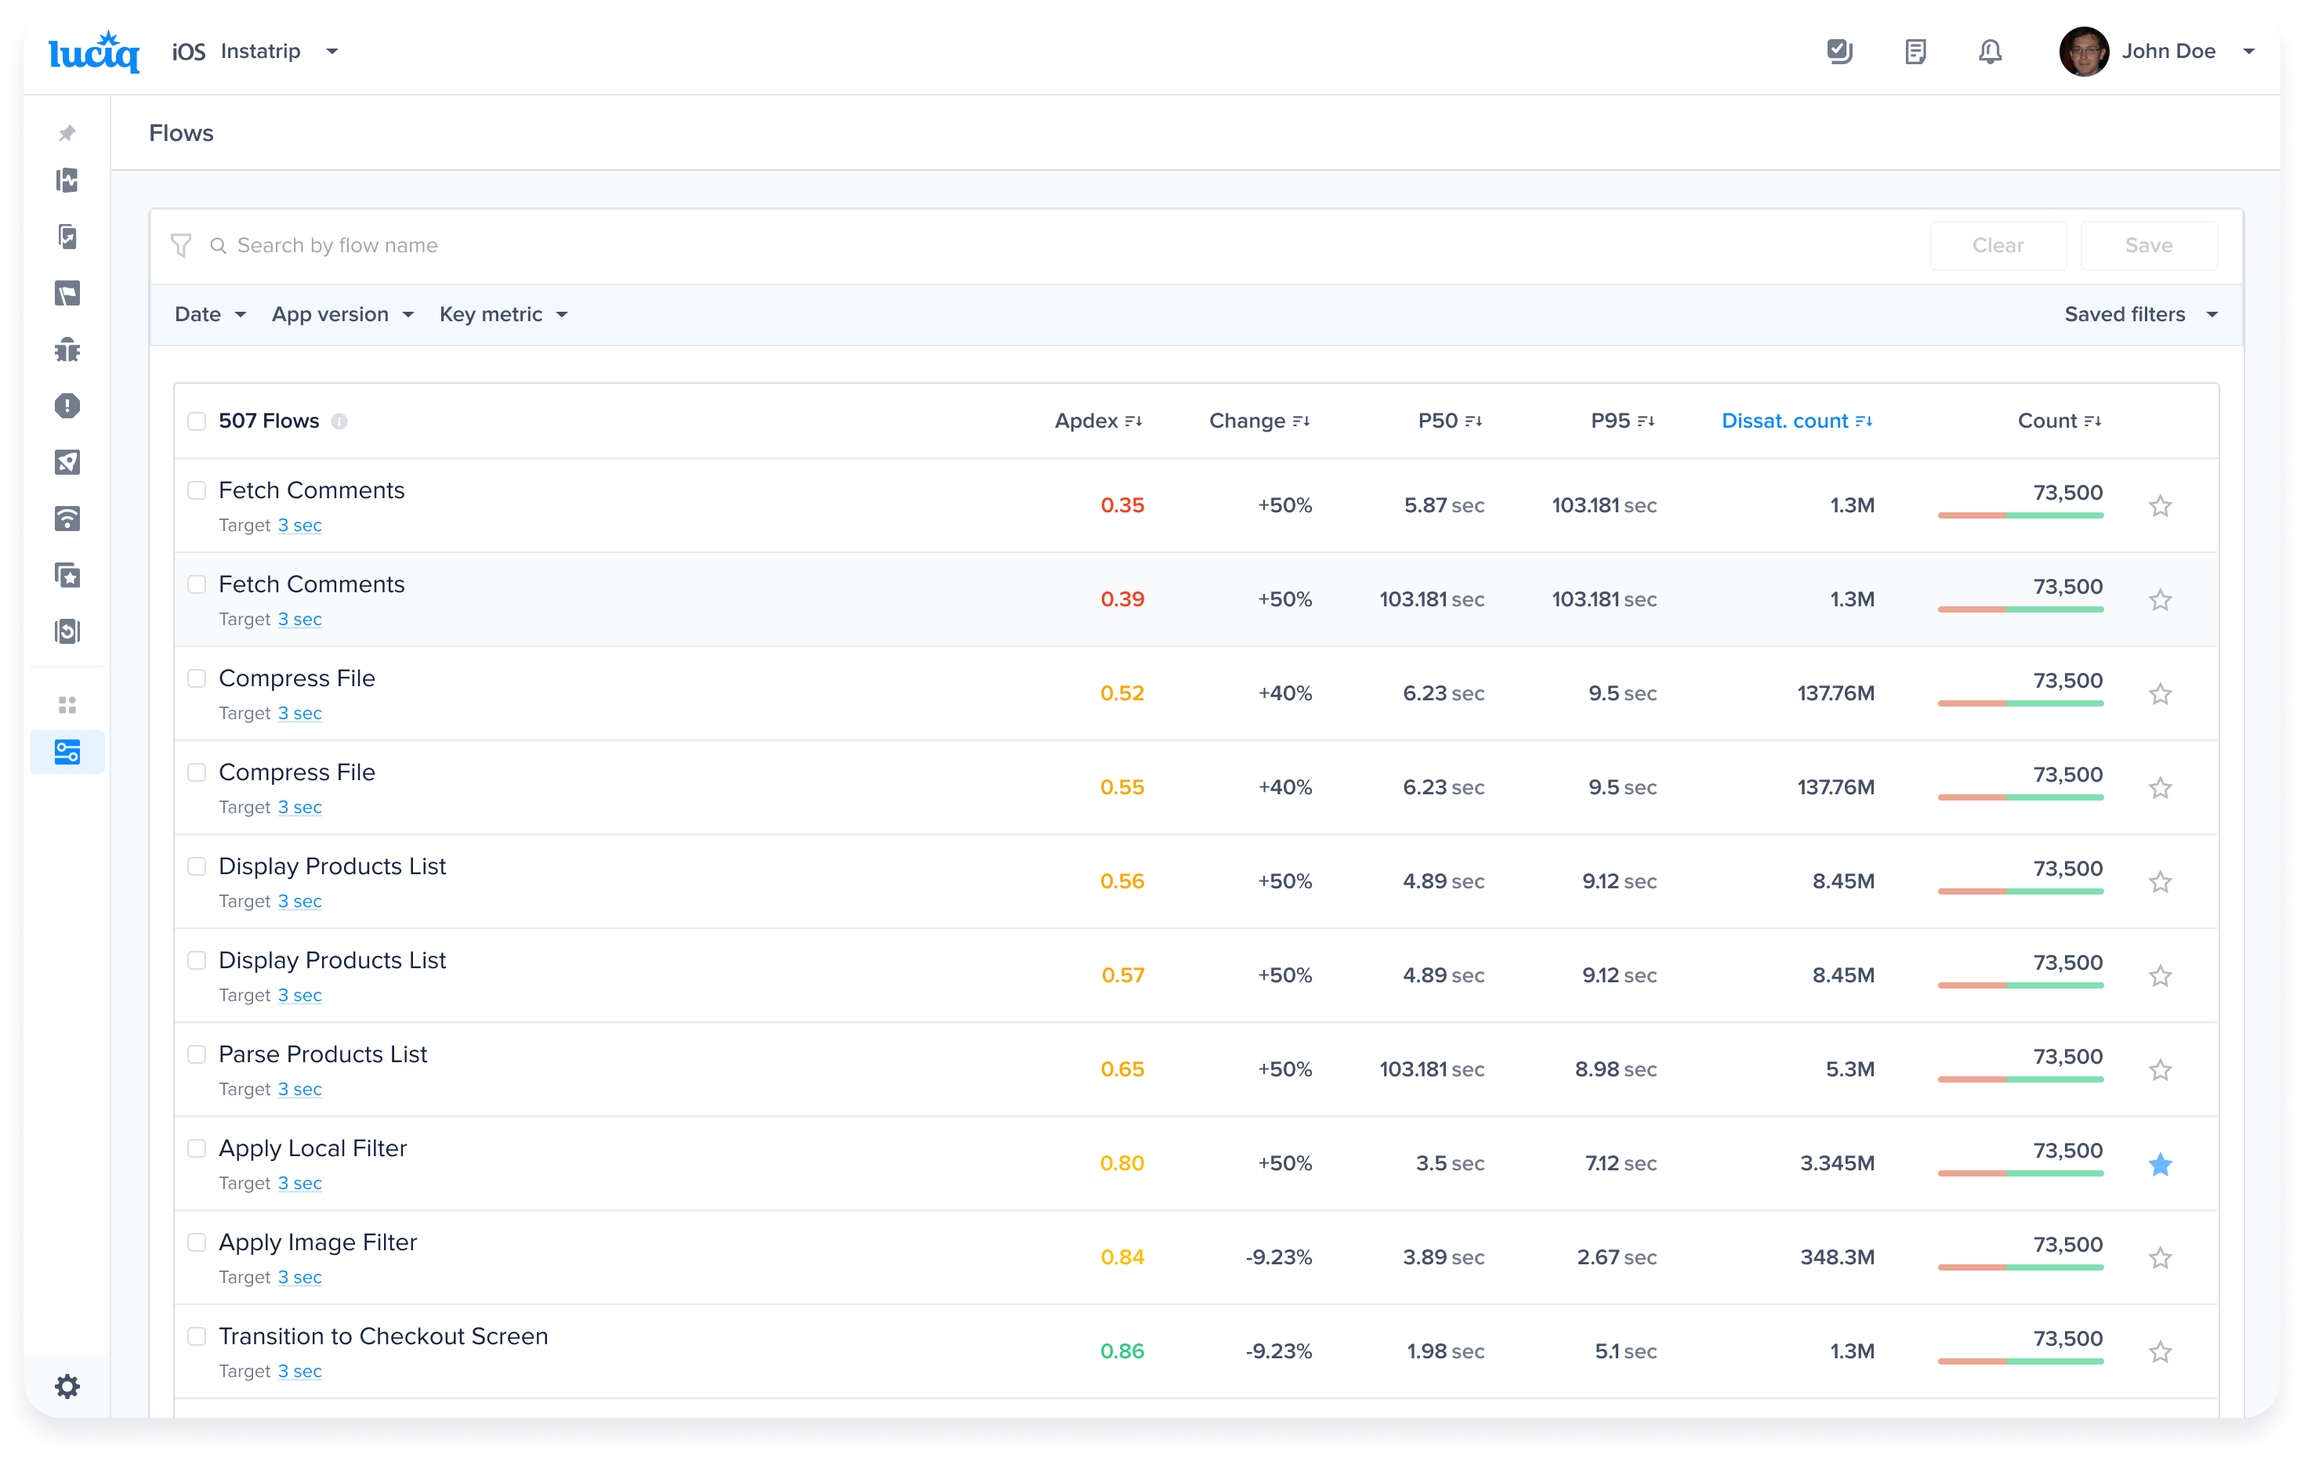Viewport: 2304px width, 1457px height.
Task: Unstar the Apply Local Filter flow
Action: [x=2160, y=1164]
